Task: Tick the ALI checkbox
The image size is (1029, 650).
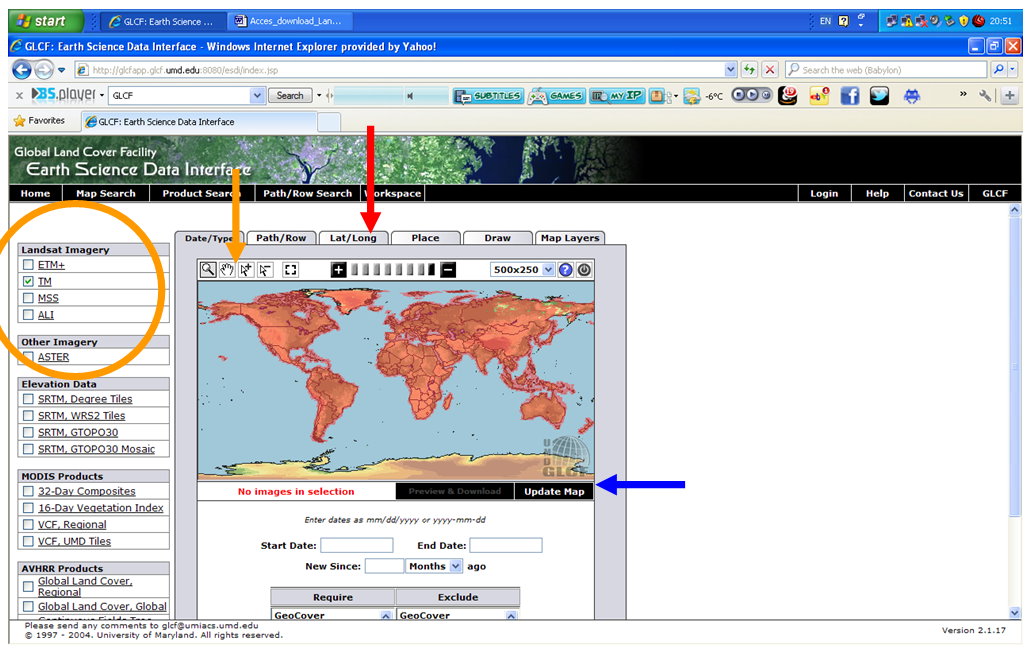Action: 28,314
